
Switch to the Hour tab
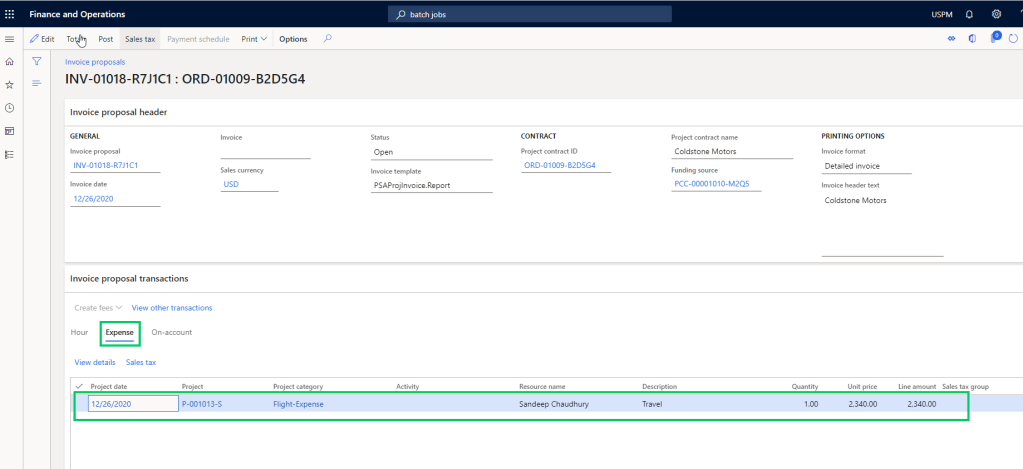pos(79,332)
